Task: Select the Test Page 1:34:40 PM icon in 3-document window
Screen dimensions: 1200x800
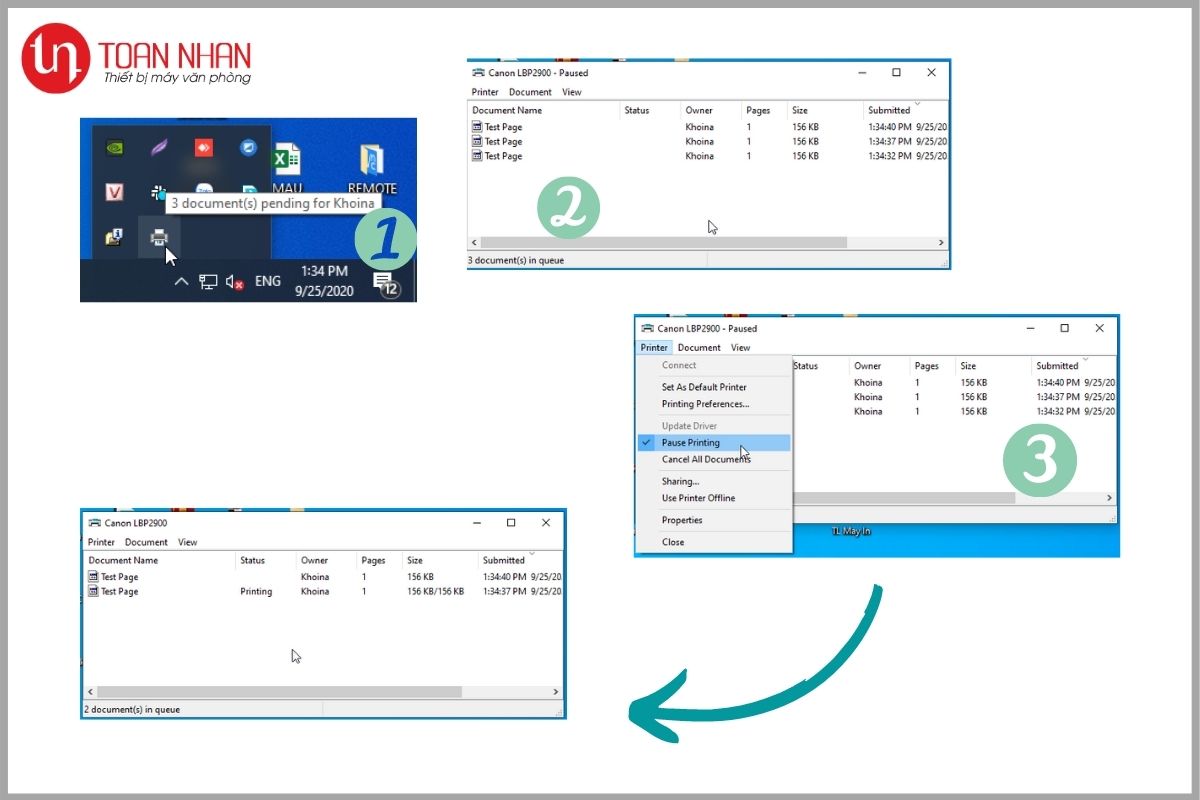Action: pos(477,127)
